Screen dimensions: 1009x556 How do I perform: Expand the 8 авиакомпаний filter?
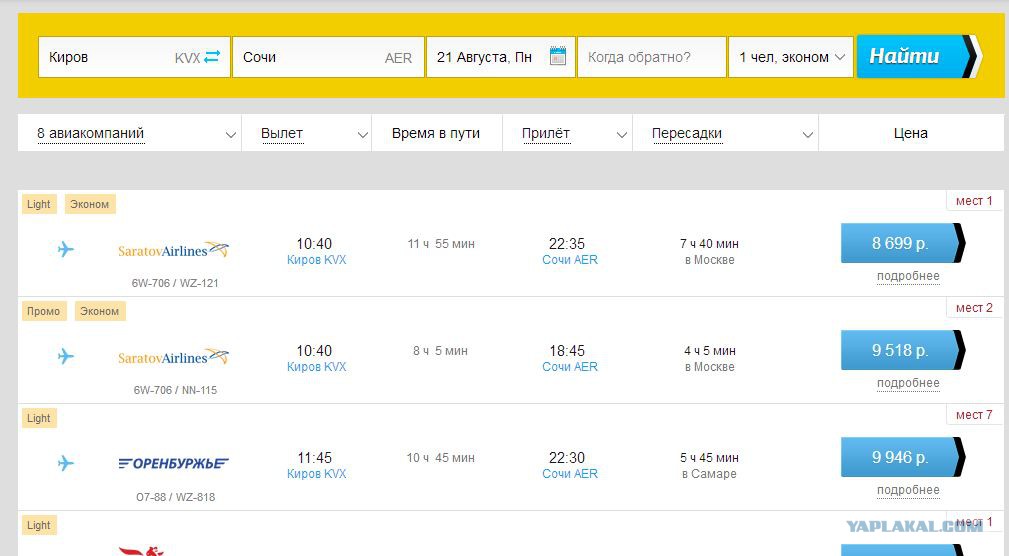129,133
